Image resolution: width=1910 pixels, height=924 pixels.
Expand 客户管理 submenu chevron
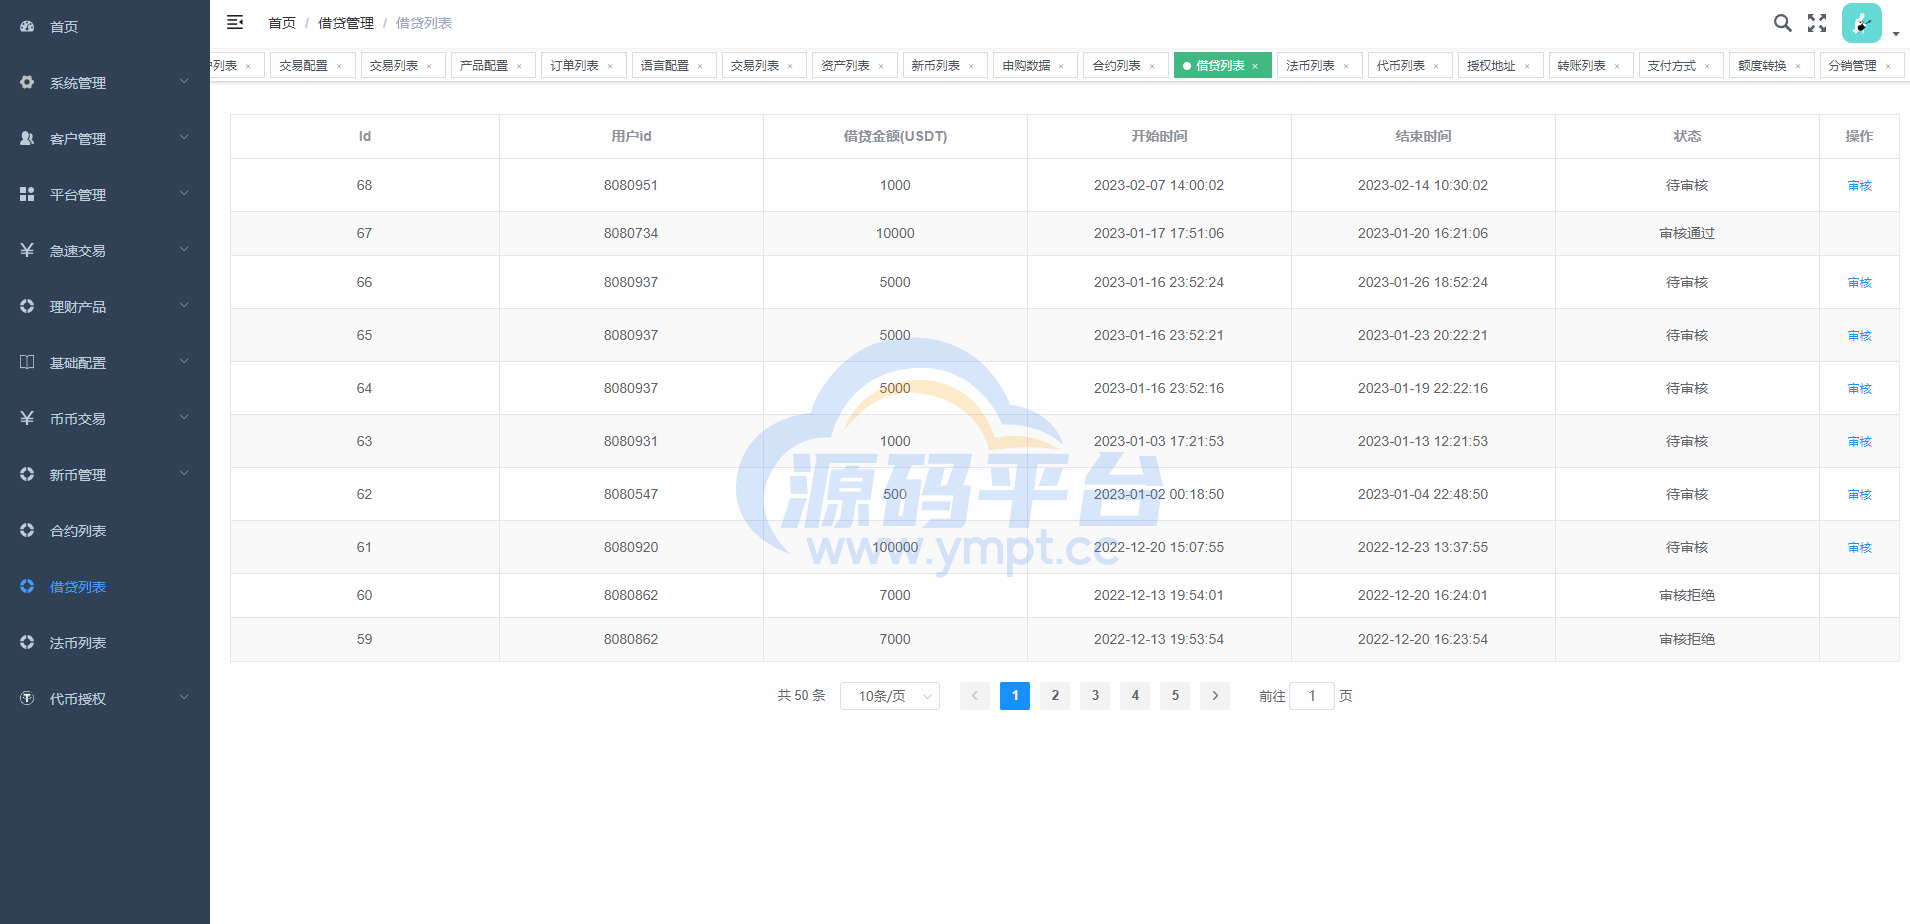(x=184, y=138)
